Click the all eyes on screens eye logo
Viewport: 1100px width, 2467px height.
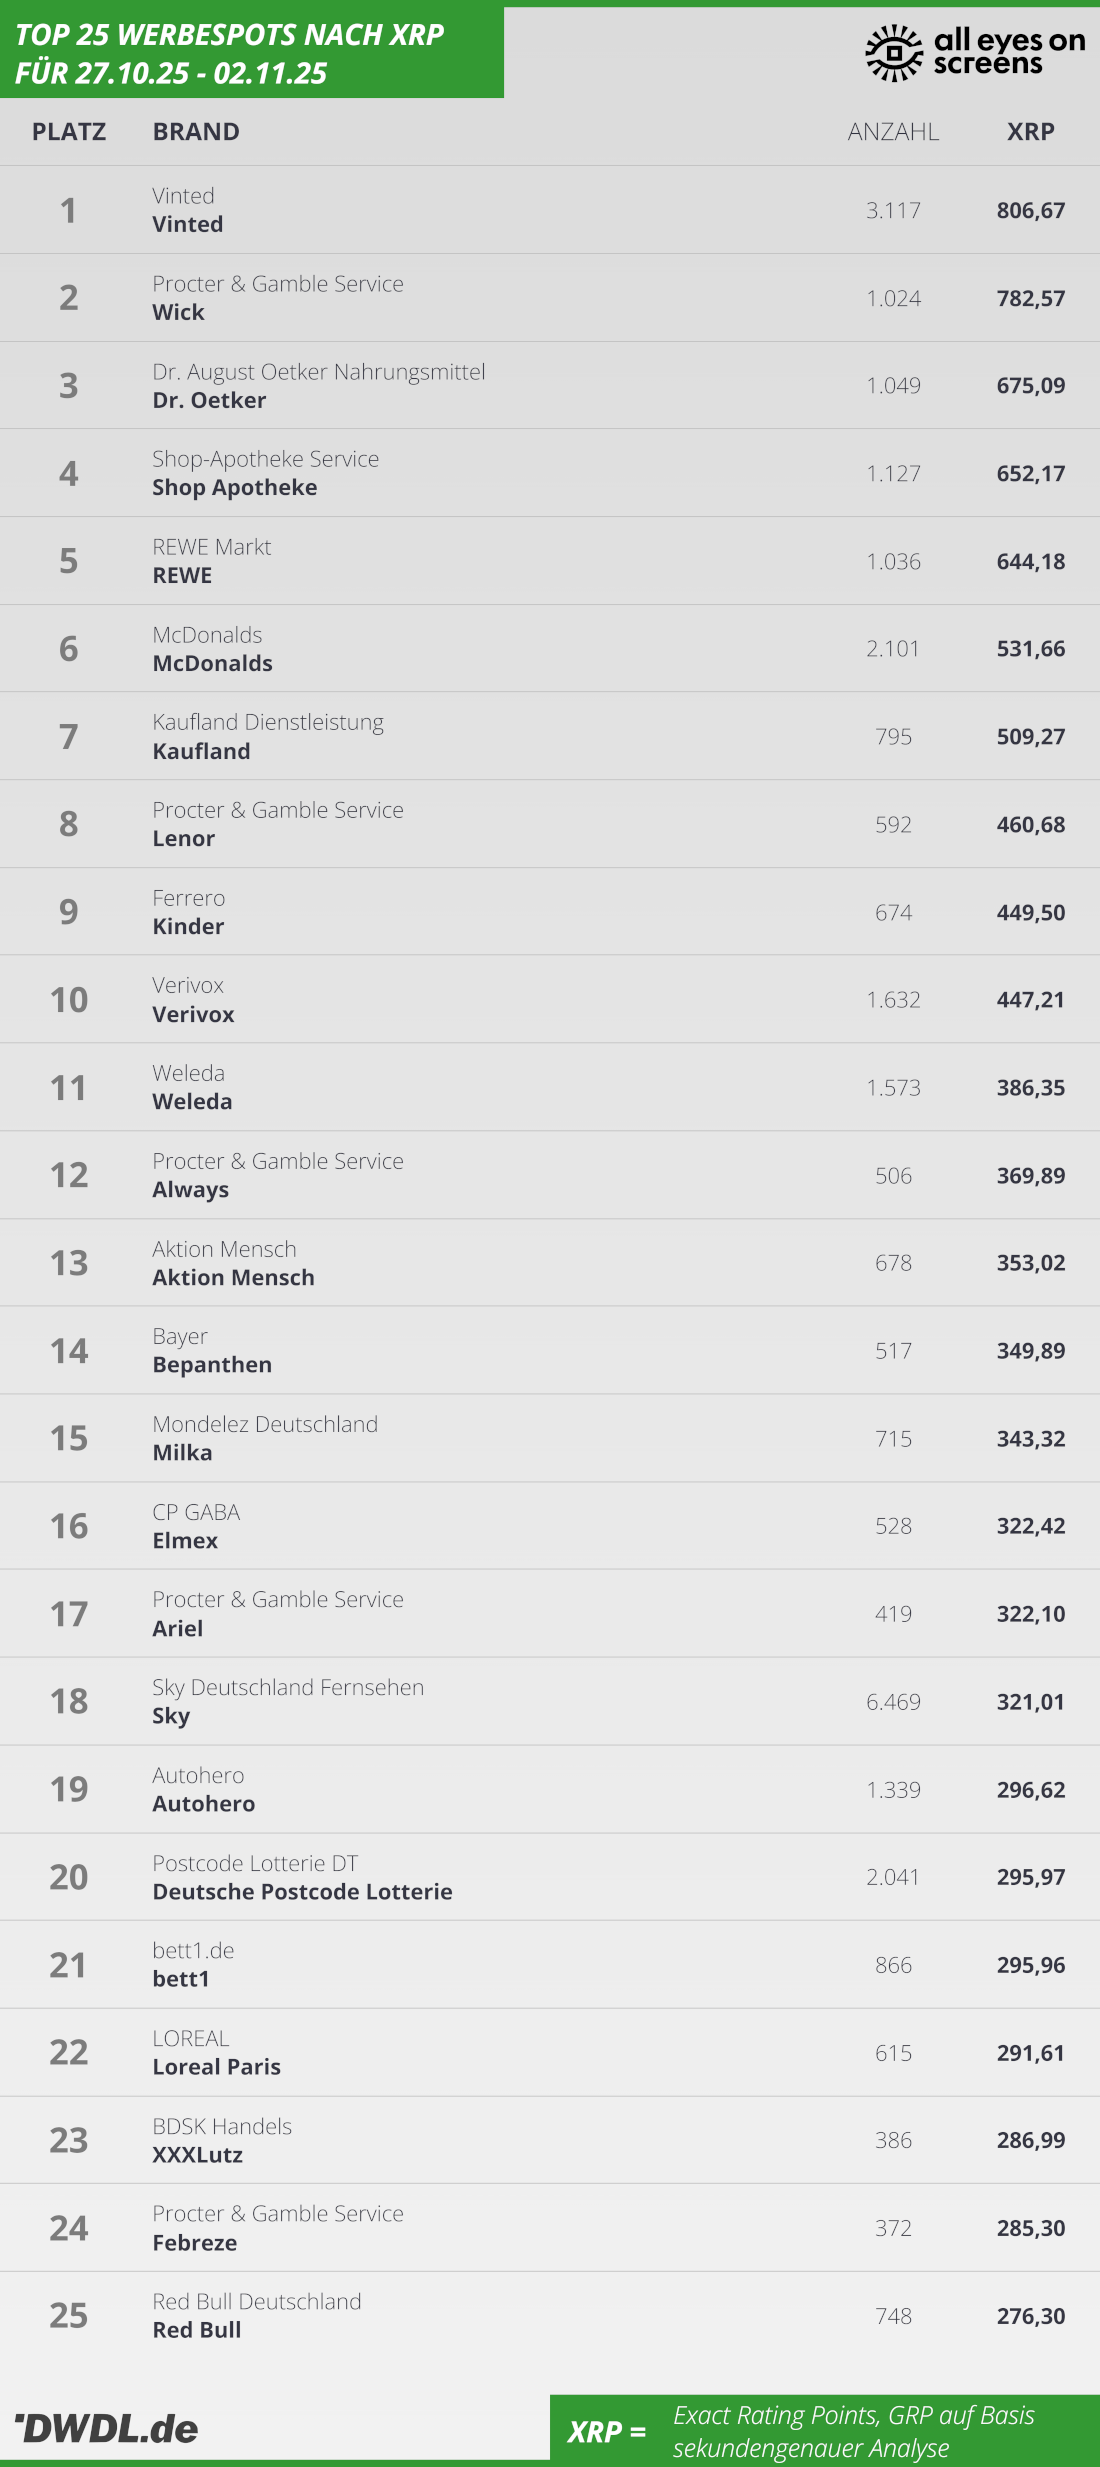[893, 53]
